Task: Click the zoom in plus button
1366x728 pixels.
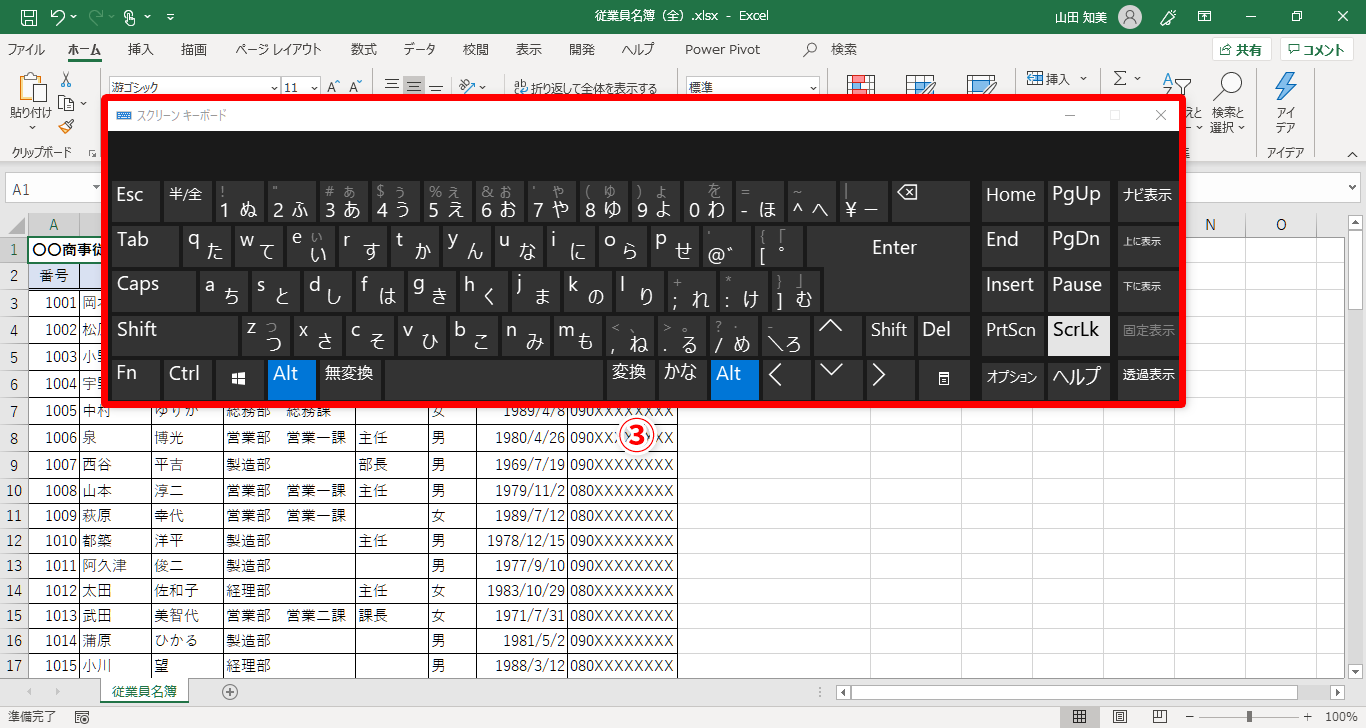Action: (x=1309, y=717)
